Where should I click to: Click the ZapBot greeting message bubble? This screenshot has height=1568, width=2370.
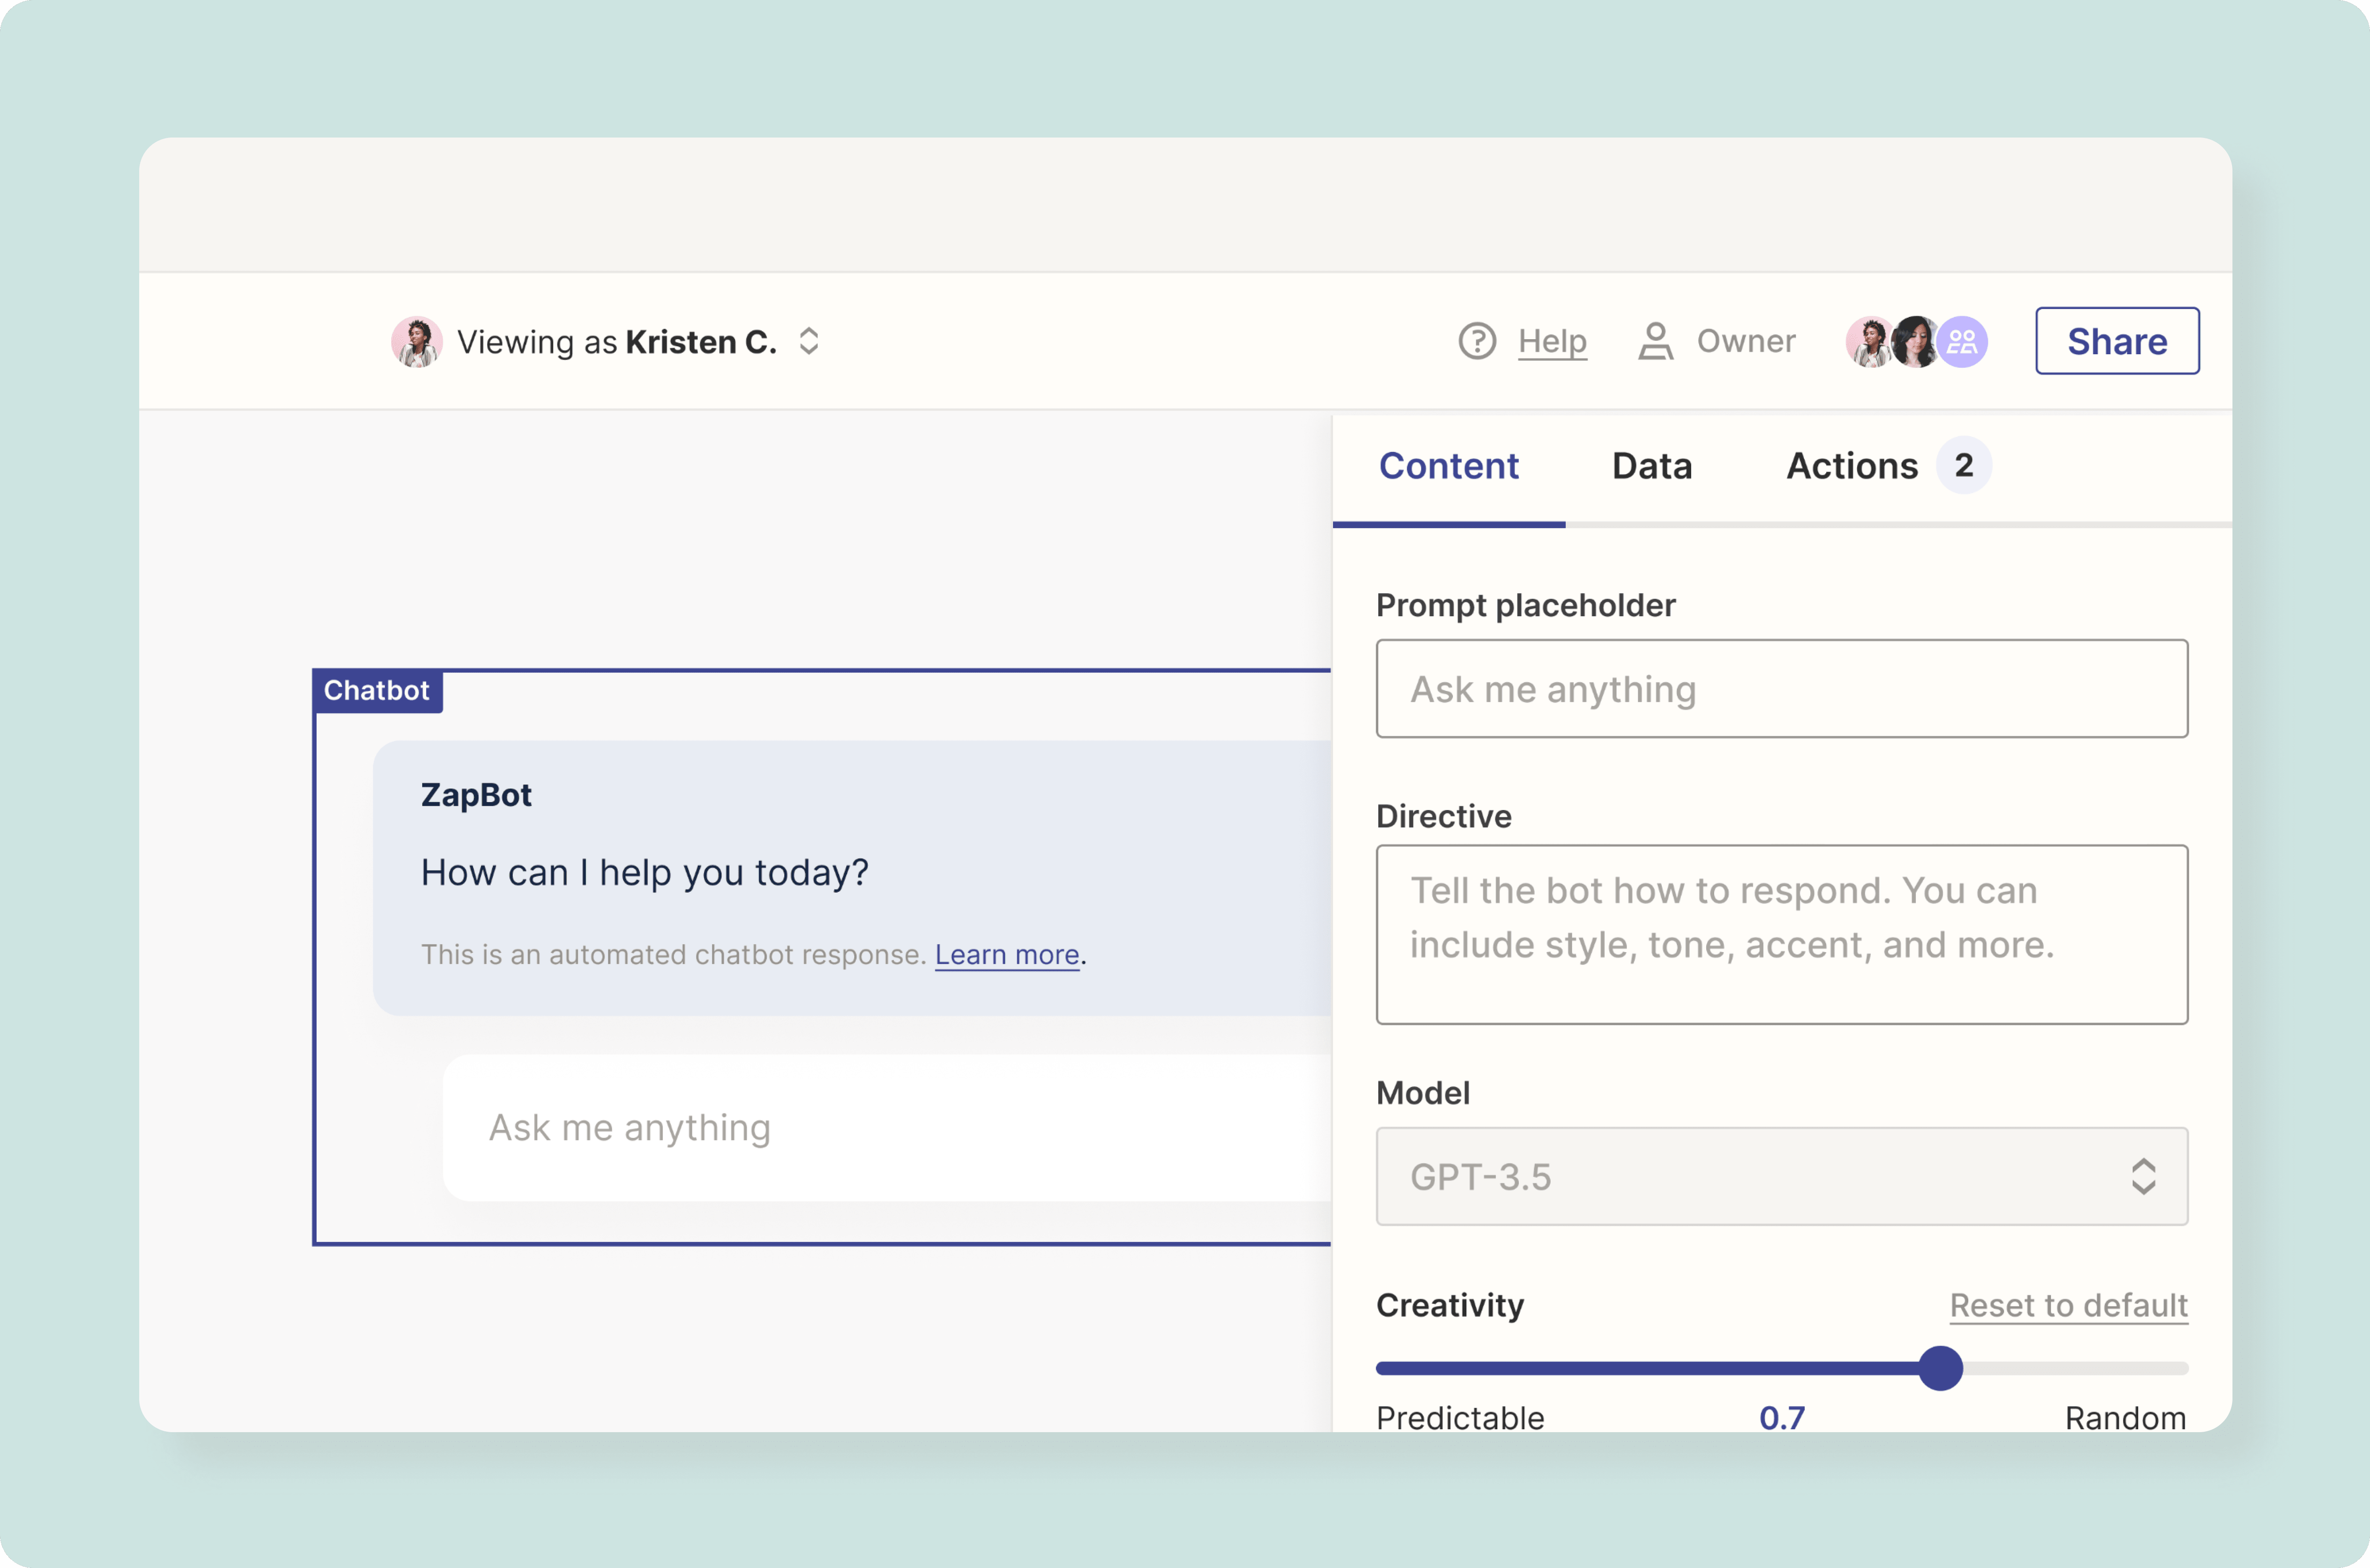click(852, 878)
